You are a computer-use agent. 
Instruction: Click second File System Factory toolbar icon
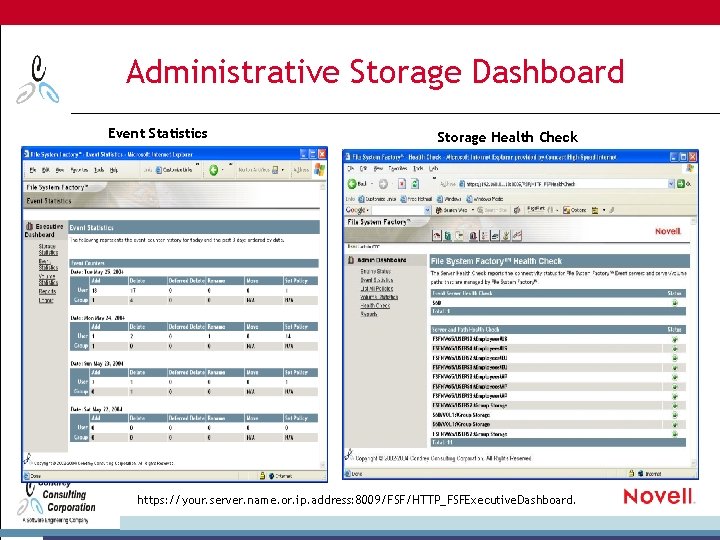[448, 236]
